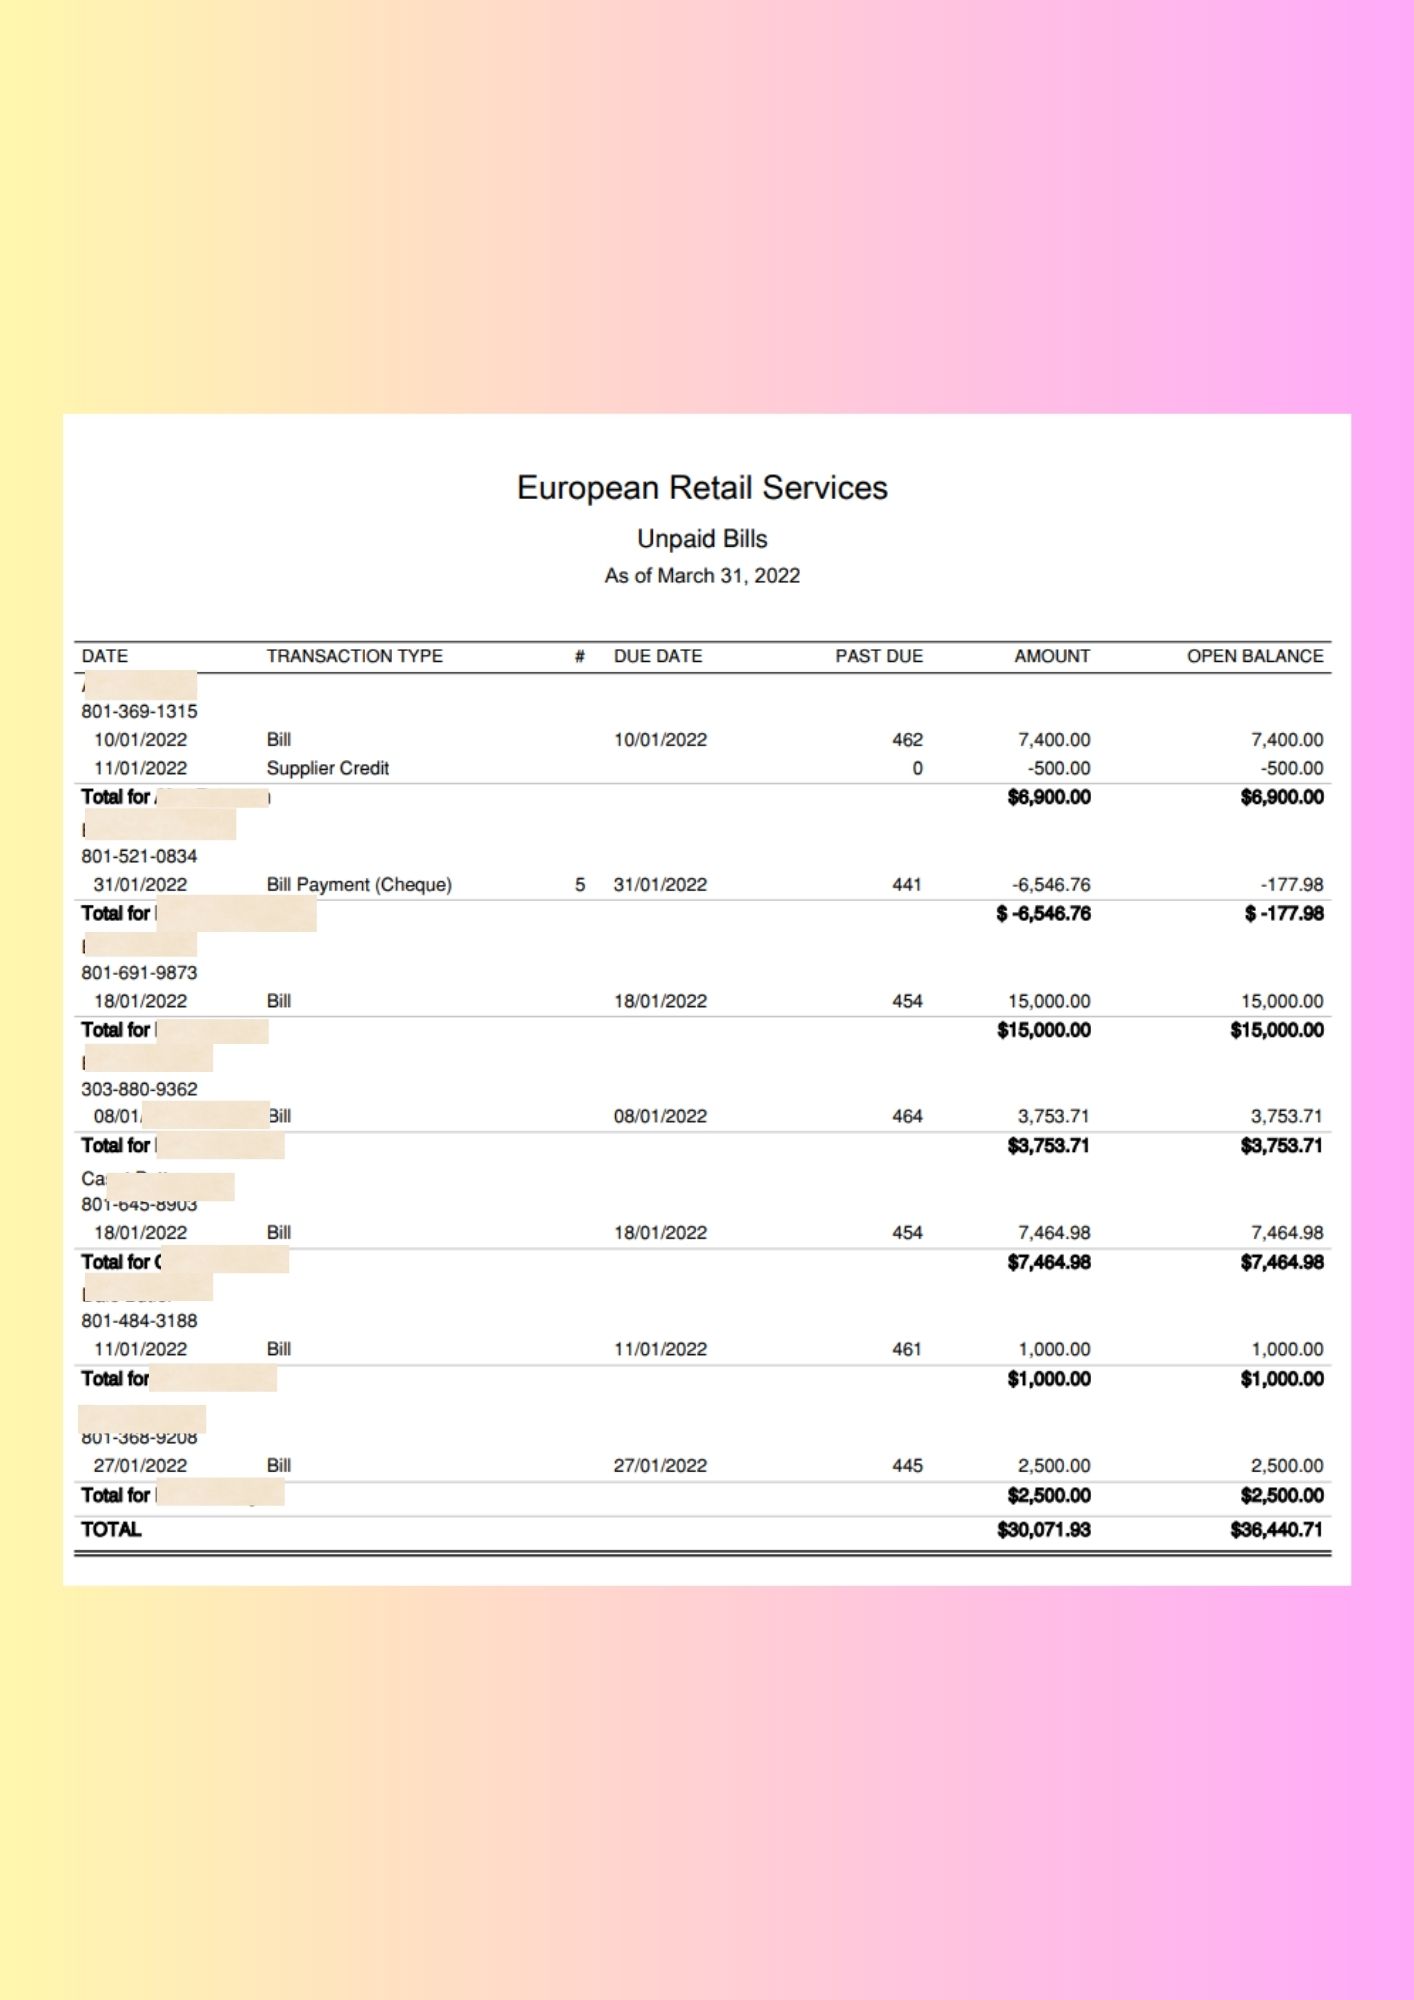This screenshot has height=2000, width=1414.
Task: Open the Supplier Credit transaction
Action: coord(327,768)
